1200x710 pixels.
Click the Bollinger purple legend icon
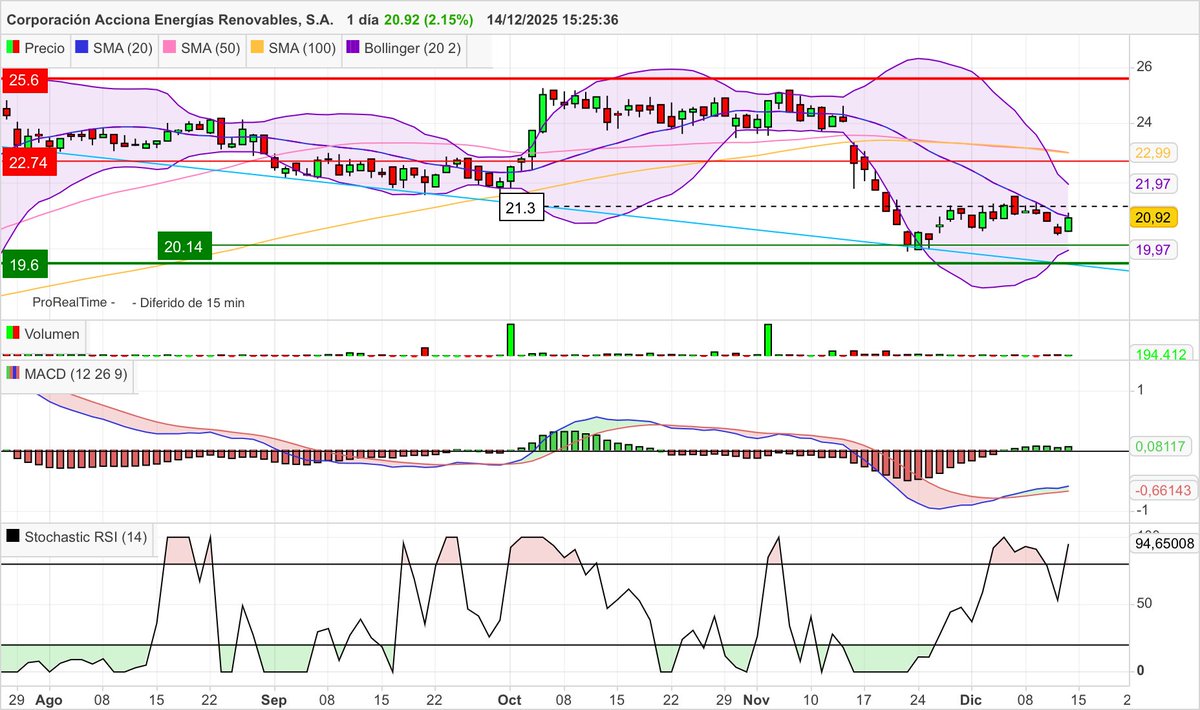(353, 48)
